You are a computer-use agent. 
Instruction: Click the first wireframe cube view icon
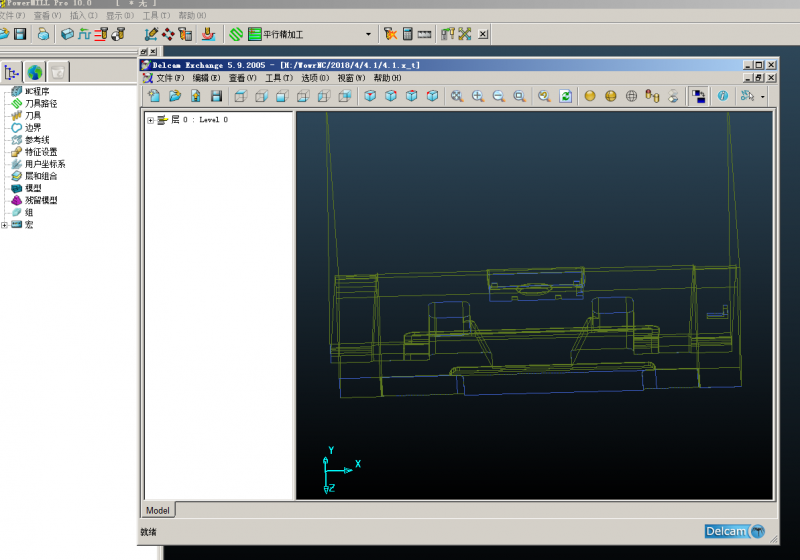click(x=241, y=96)
